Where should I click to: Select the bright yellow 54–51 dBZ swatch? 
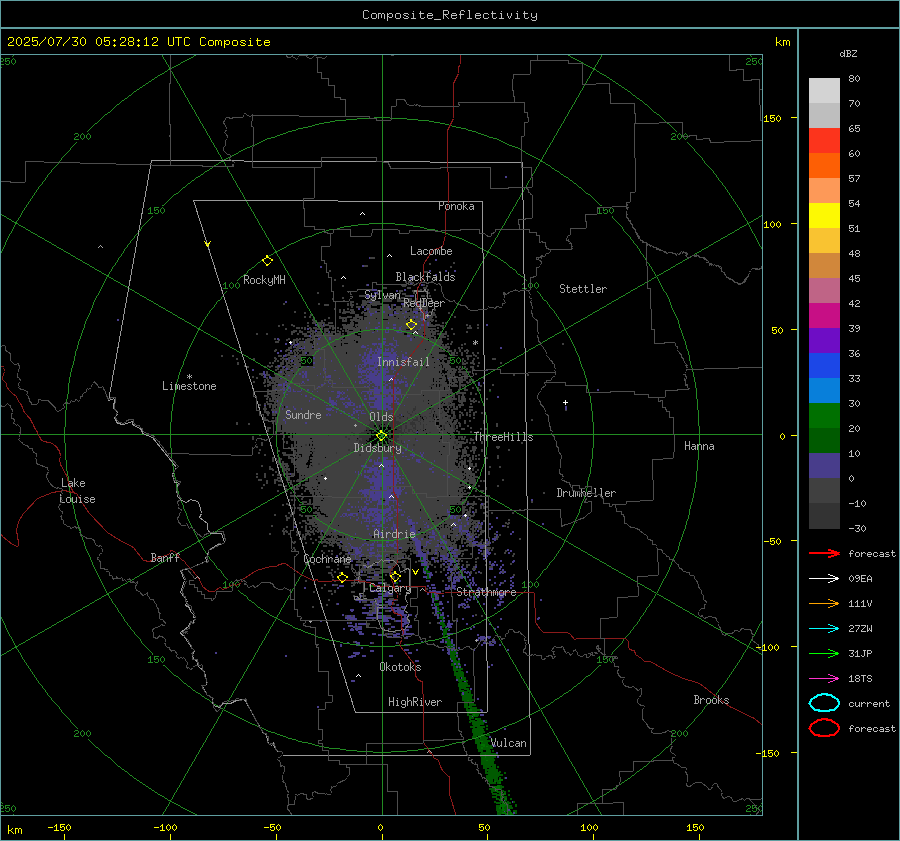(824, 216)
